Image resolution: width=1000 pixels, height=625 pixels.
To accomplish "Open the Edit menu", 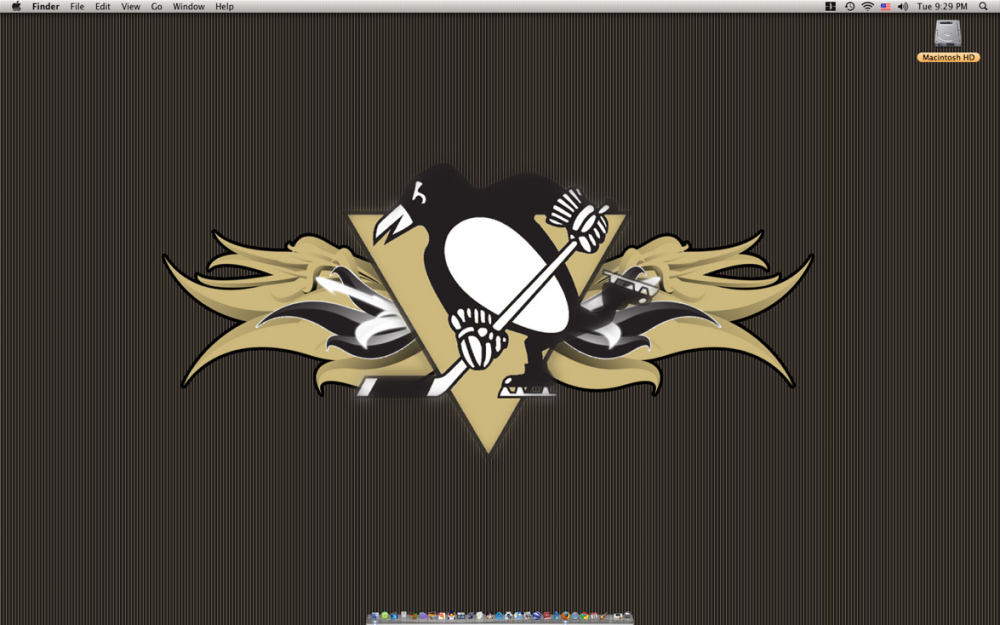I will (x=103, y=6).
